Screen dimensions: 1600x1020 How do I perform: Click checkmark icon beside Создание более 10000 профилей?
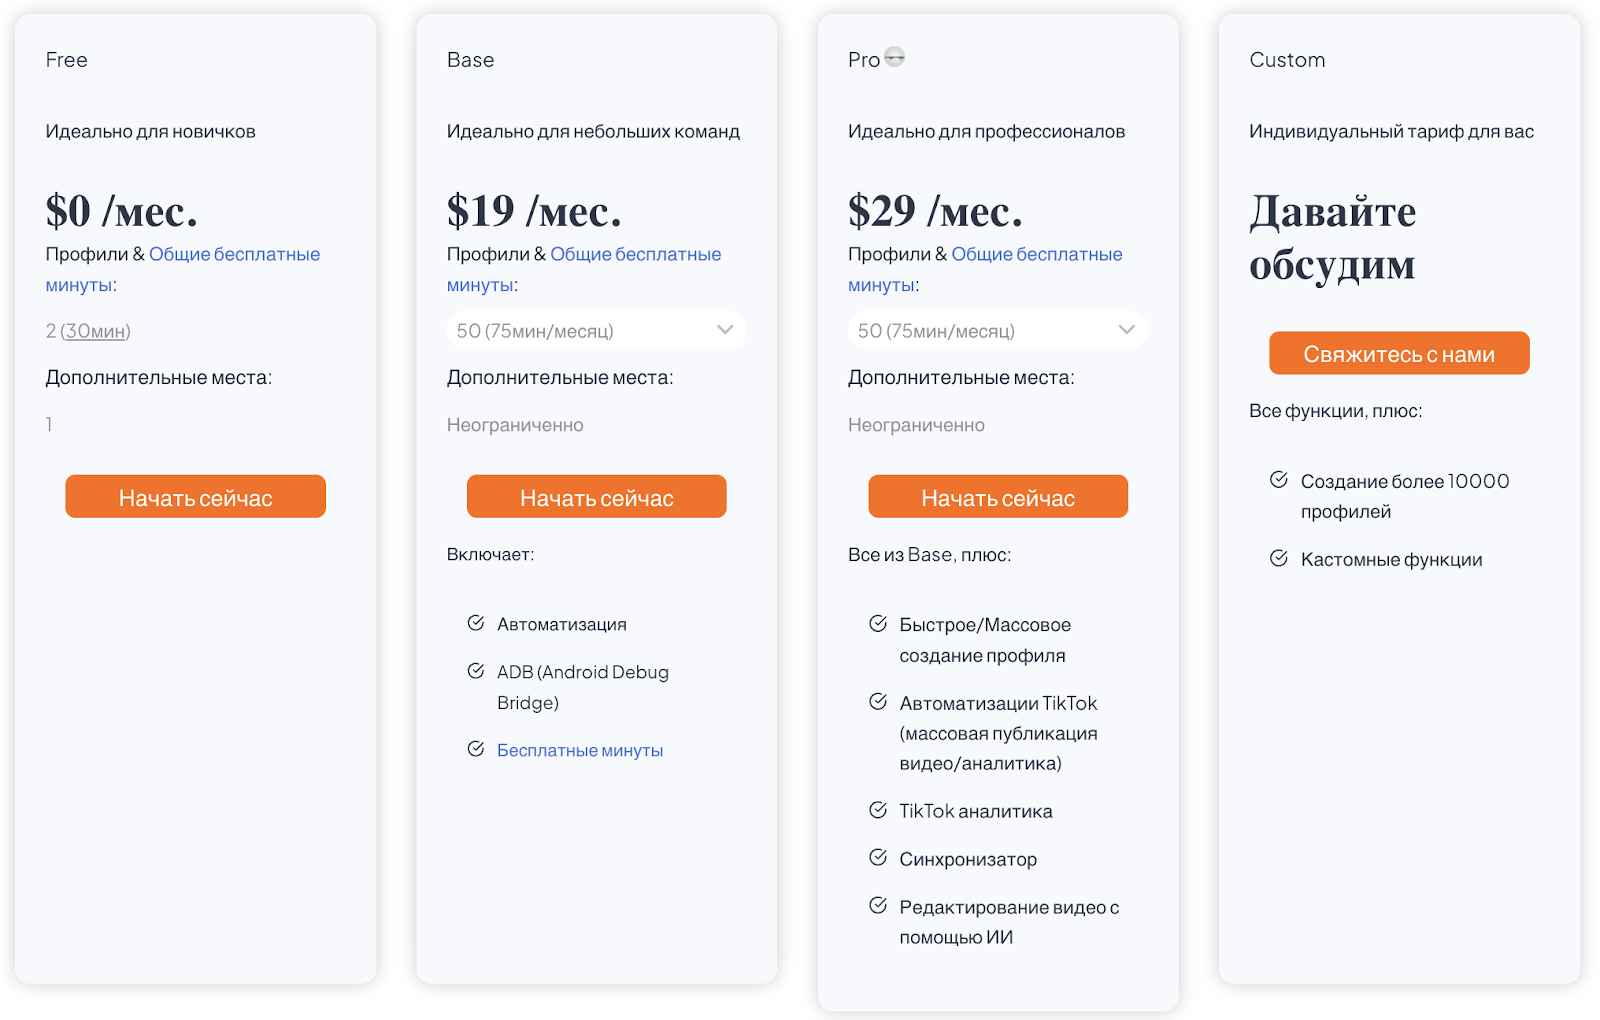click(1279, 480)
